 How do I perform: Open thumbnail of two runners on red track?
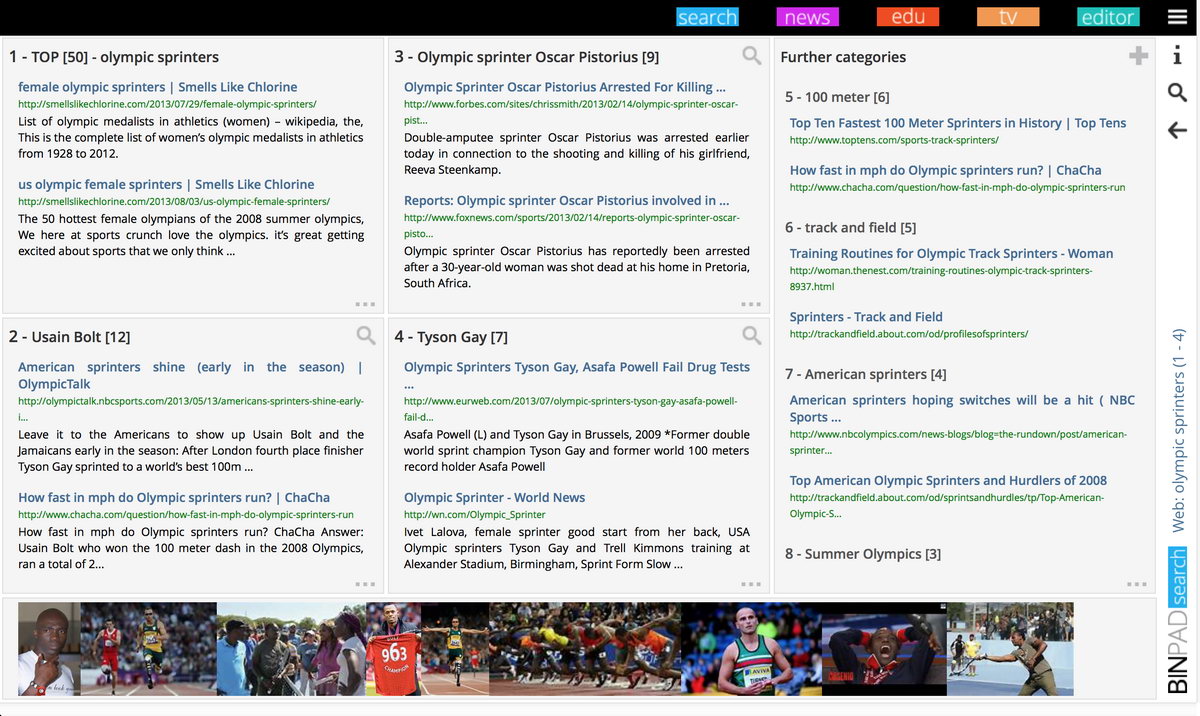(148, 649)
